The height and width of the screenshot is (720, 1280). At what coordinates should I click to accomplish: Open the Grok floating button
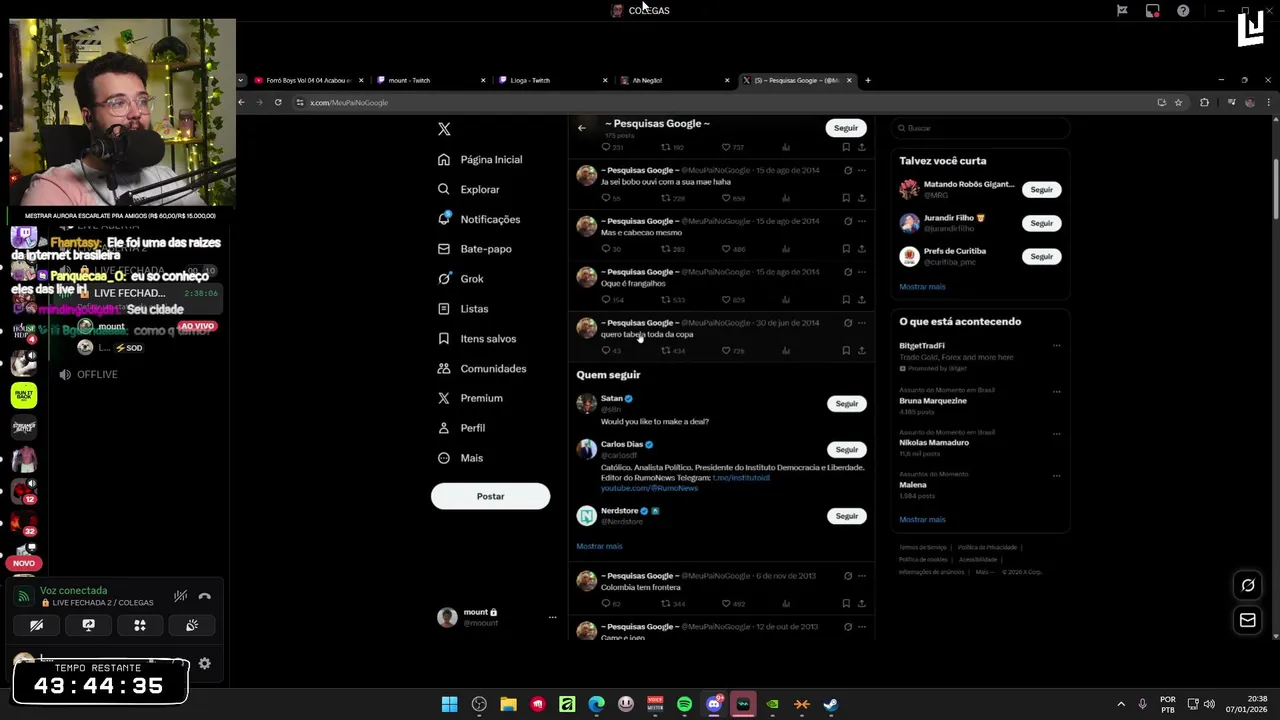pyautogui.click(x=1248, y=585)
